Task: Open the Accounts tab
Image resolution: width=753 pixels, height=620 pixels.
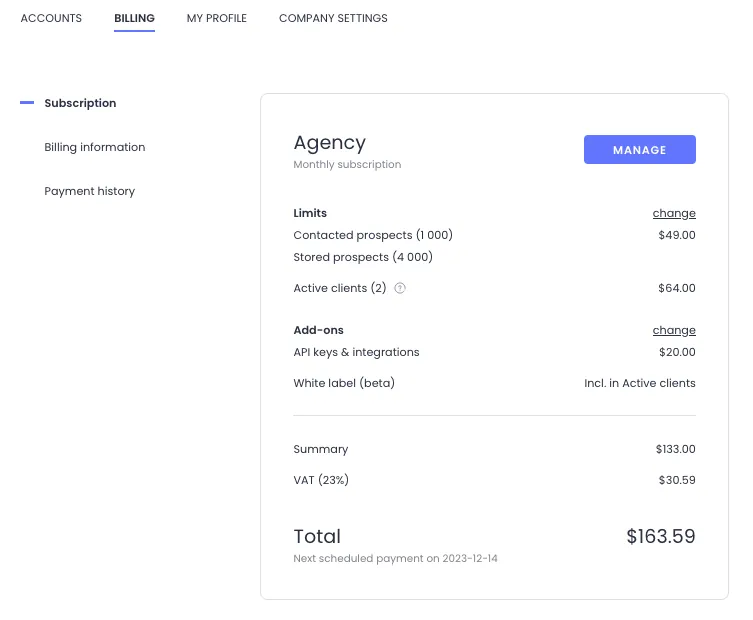Action: 51,18
